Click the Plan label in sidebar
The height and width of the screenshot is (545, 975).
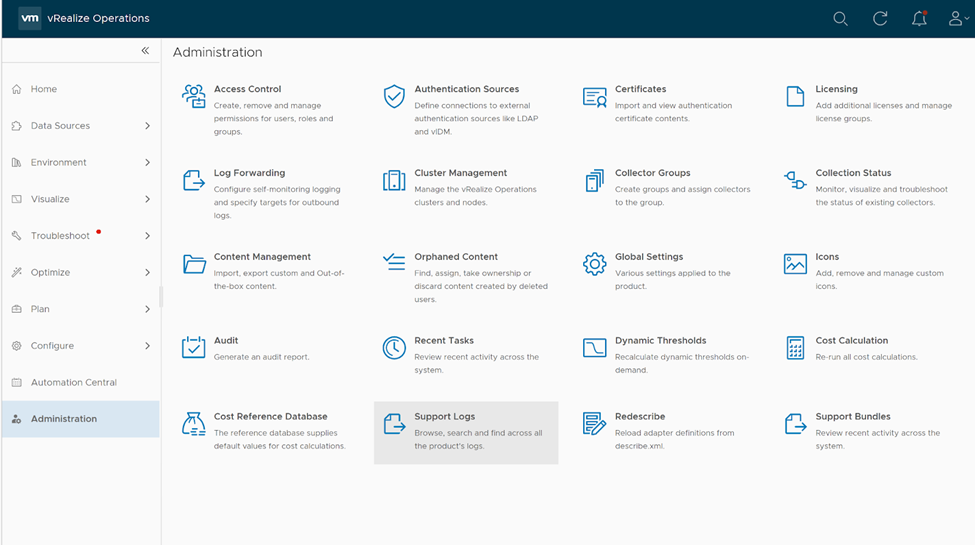[40, 309]
